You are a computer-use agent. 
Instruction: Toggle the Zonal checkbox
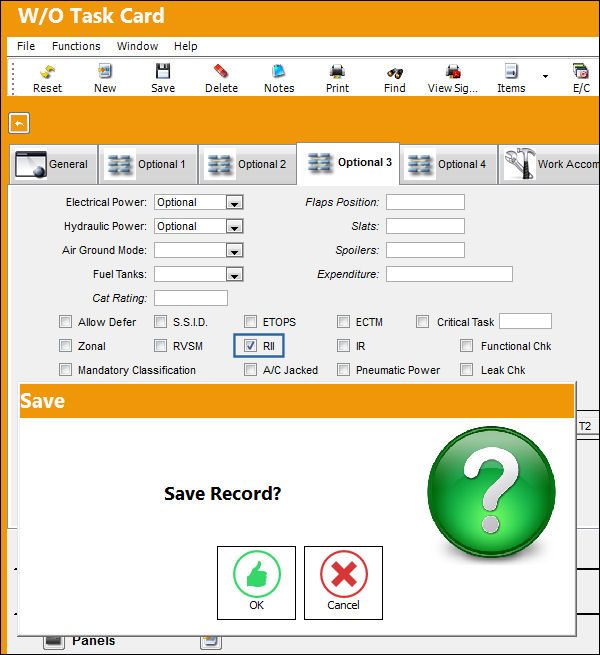click(x=65, y=346)
